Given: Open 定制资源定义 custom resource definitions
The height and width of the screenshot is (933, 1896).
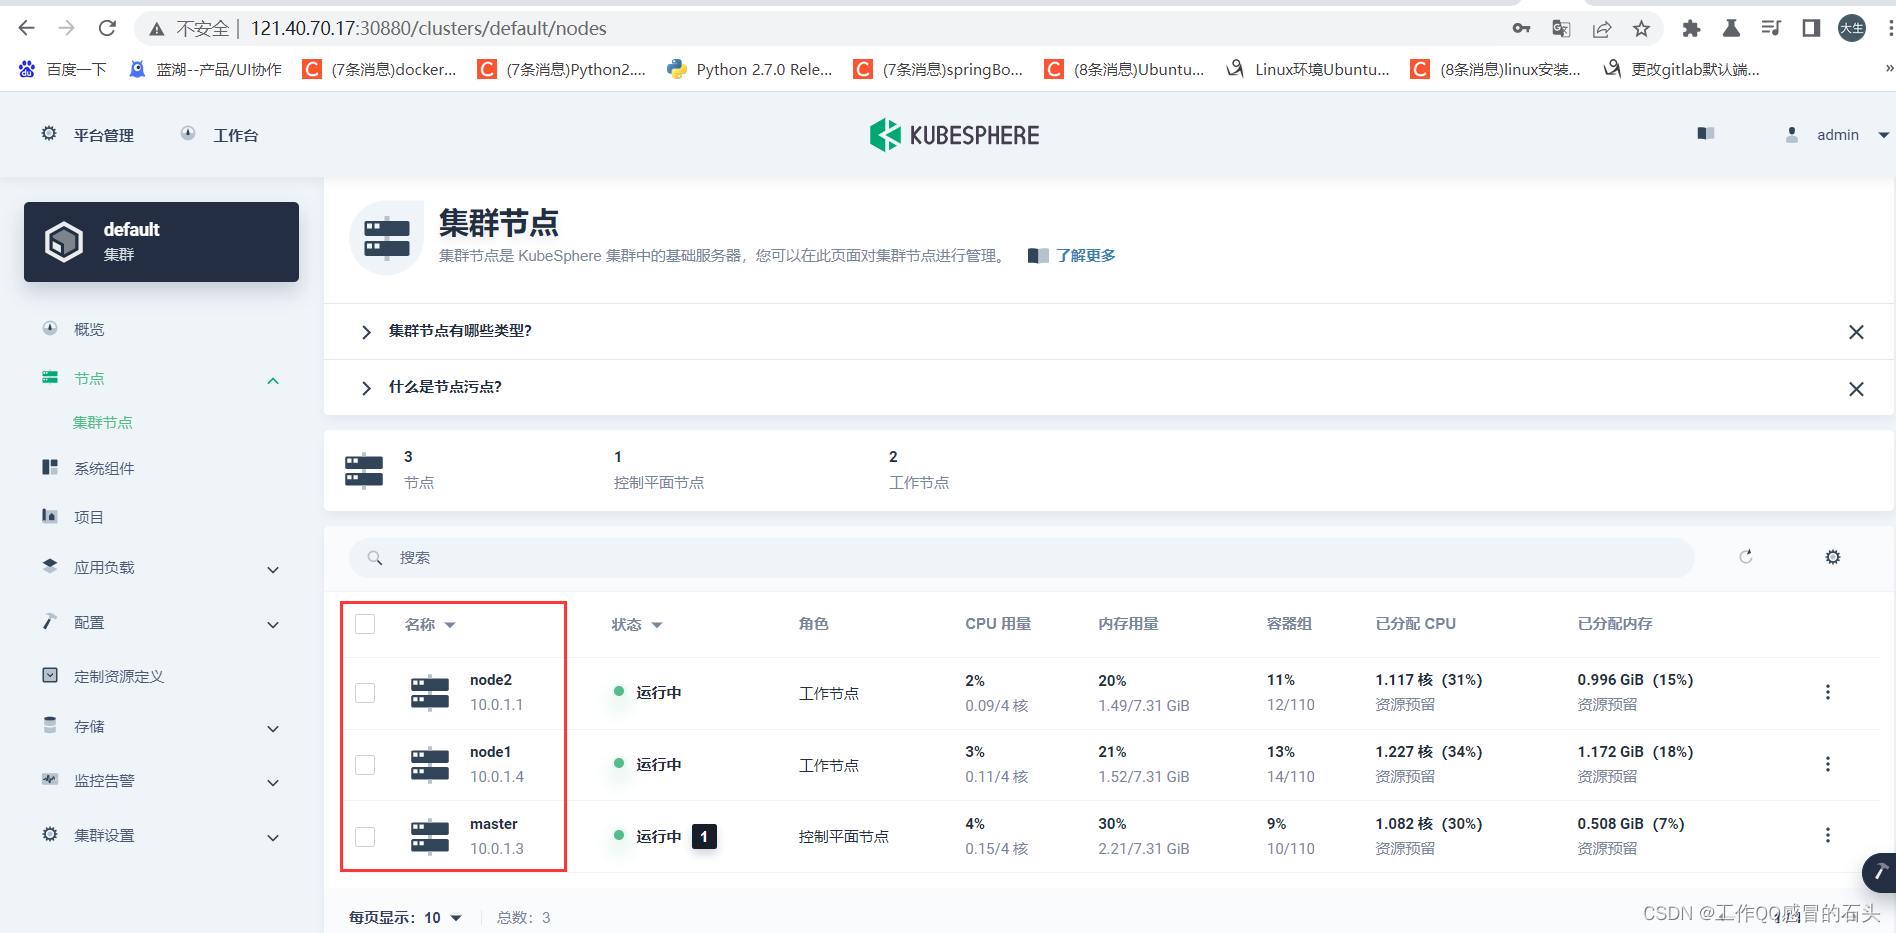Looking at the screenshot, I should pyautogui.click(x=118, y=677).
